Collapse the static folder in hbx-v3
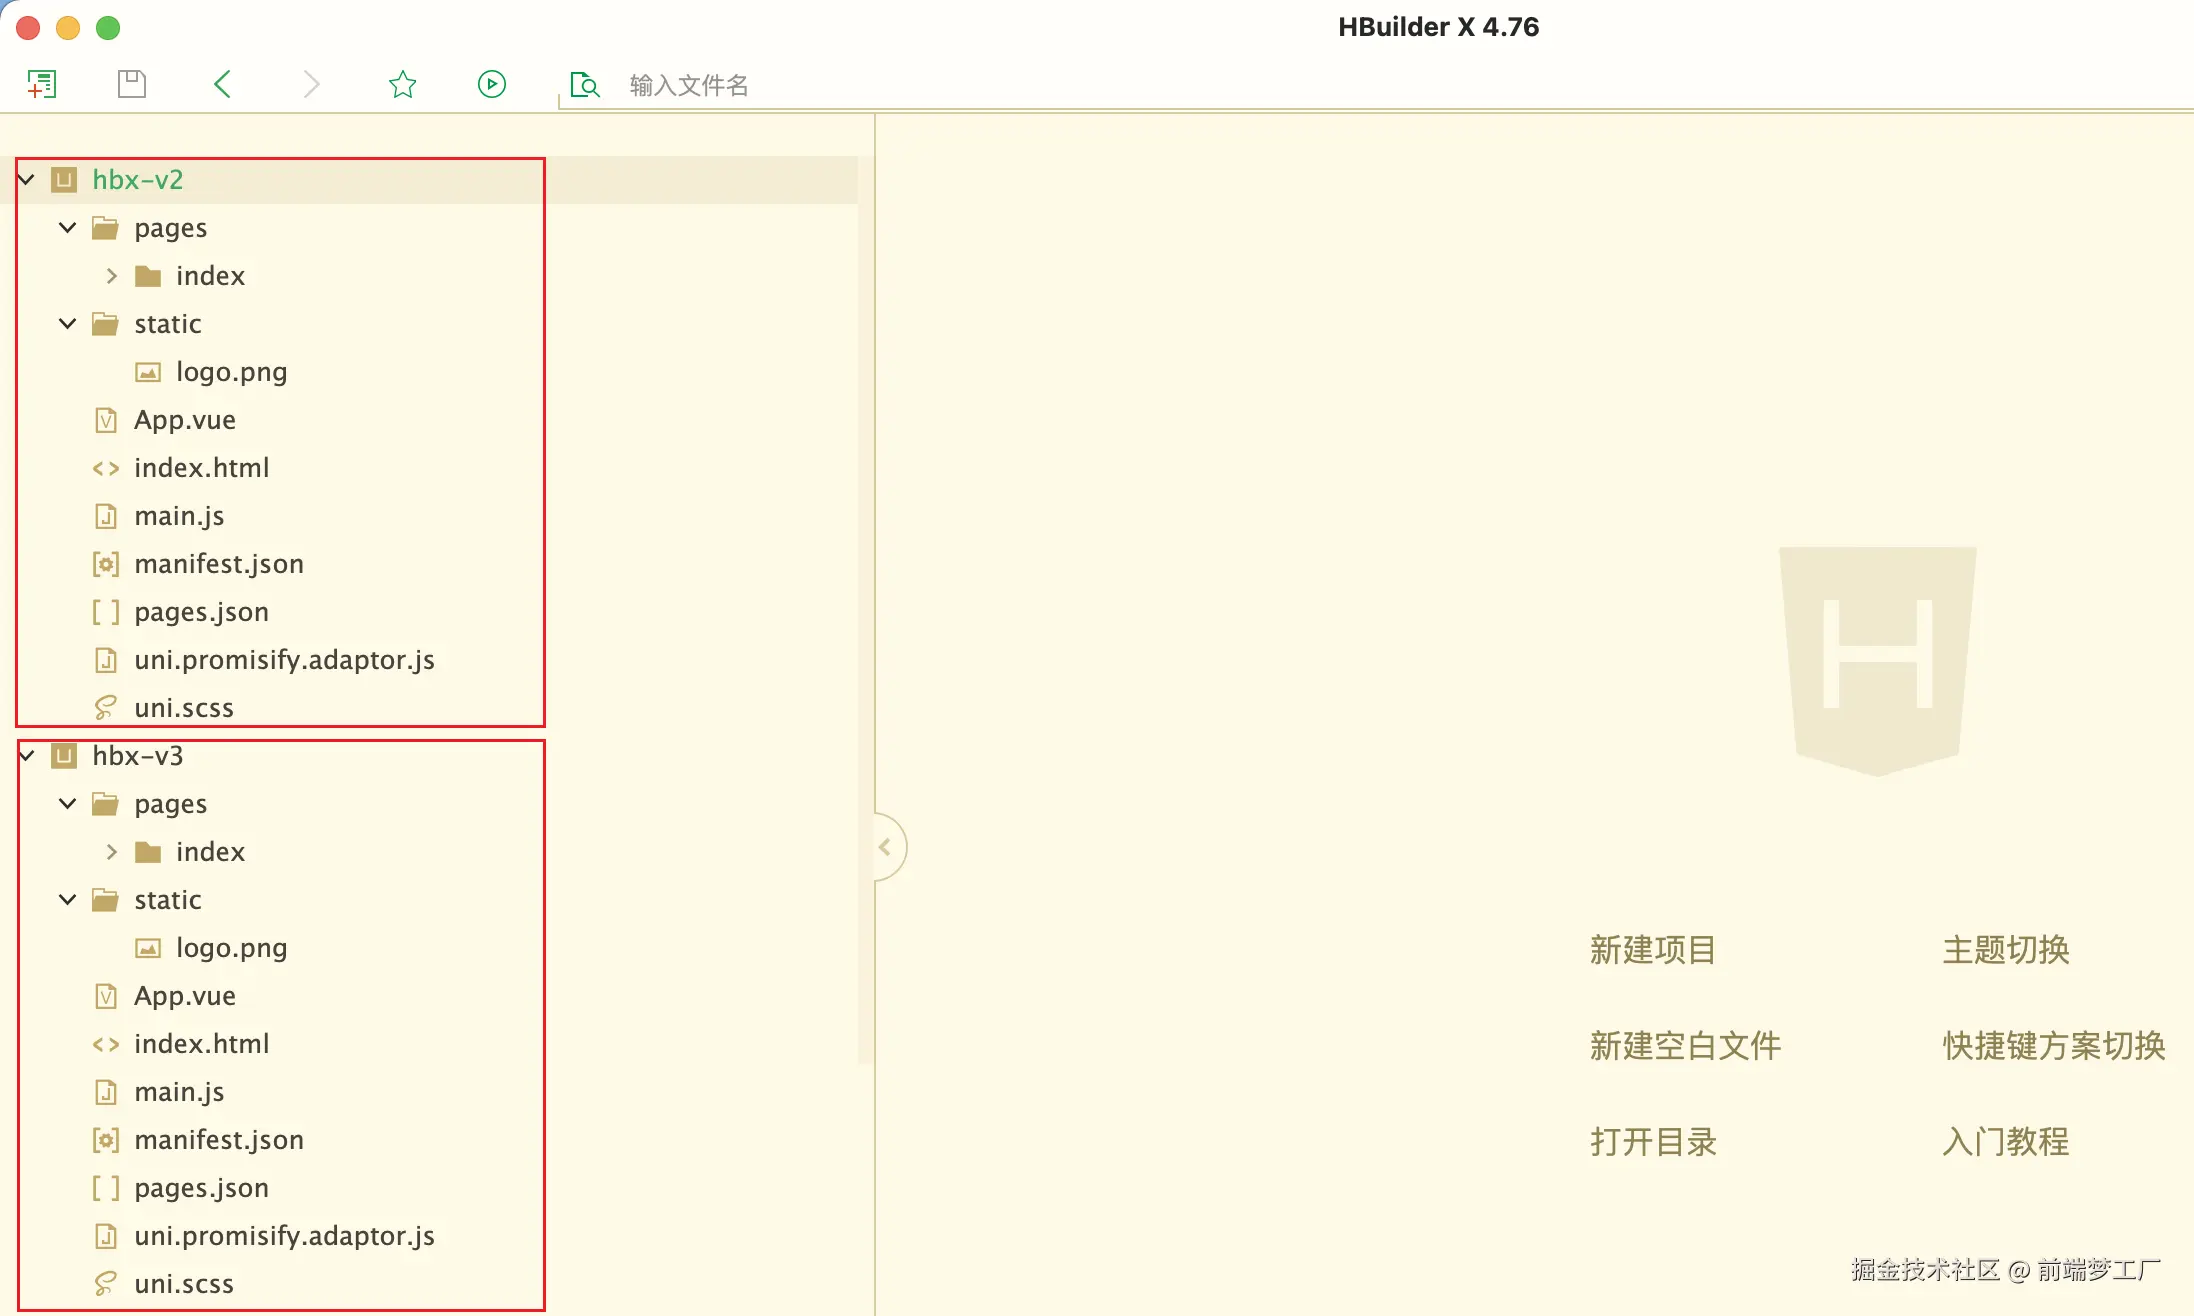Viewport: 2194px width, 1316px height. click(68, 900)
